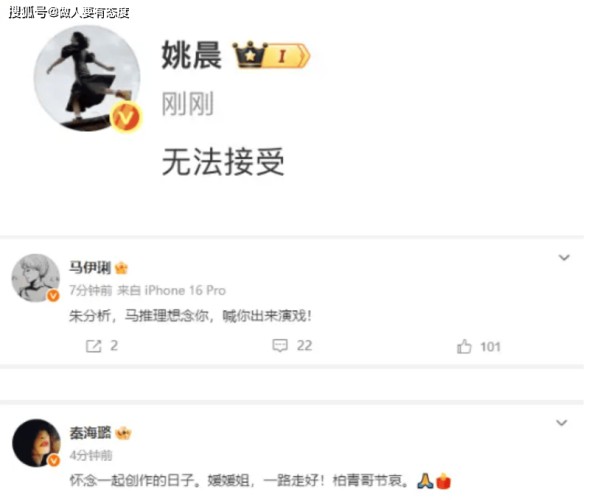This screenshot has height=503, width=600.
Task: Click the 刚刚 timestamp under 姚晨
Action: (x=188, y=104)
